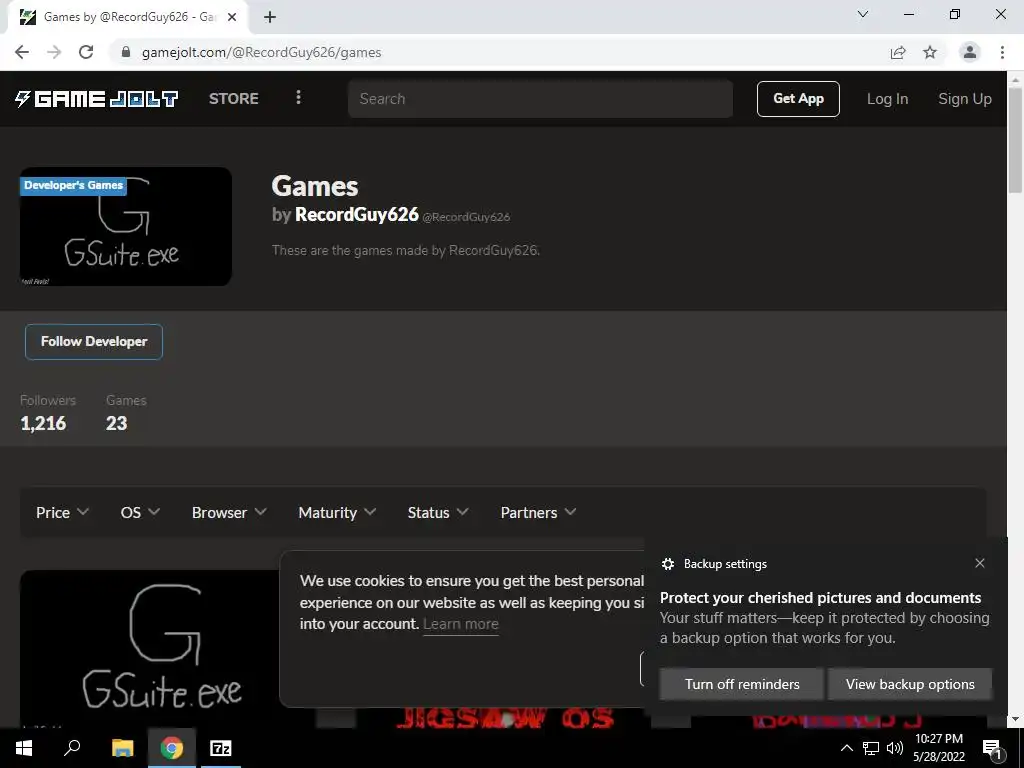Open the @RecordGuy626 handle link

(x=466, y=217)
